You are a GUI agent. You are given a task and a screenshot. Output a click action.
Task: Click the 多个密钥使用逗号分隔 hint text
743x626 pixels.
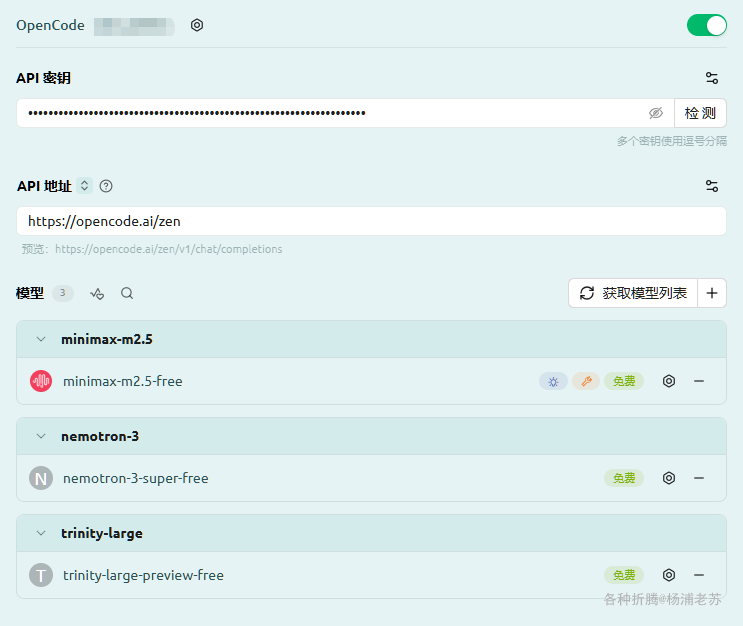671,141
